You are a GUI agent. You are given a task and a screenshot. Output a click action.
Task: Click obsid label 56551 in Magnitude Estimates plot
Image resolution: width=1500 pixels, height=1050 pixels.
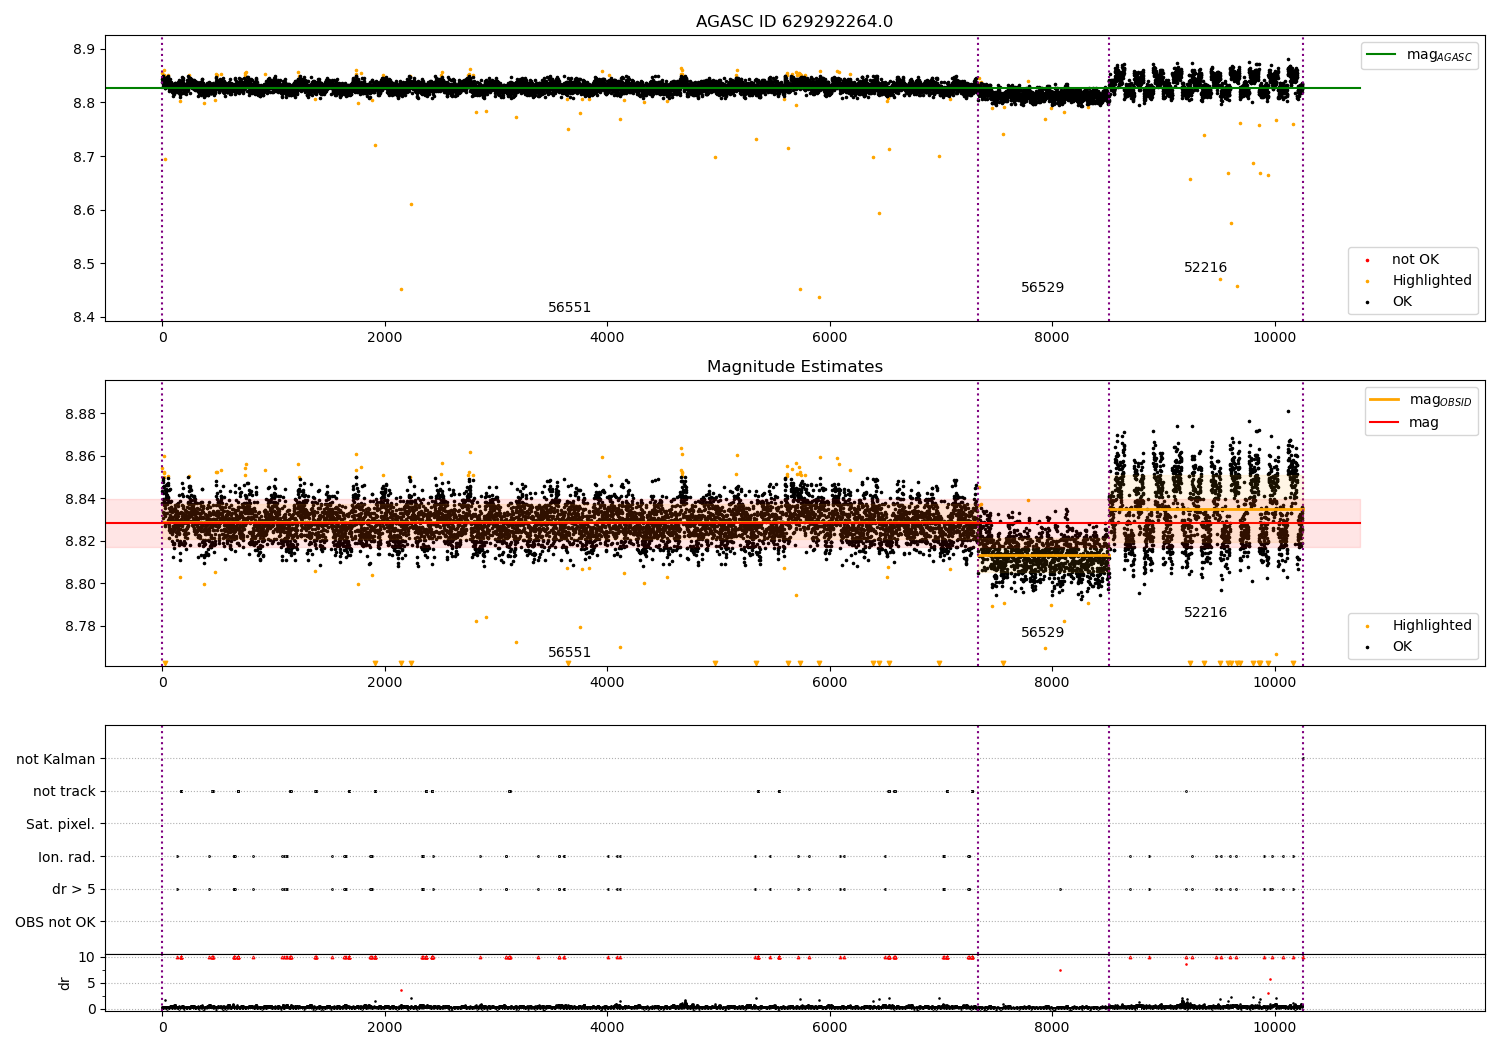point(569,653)
